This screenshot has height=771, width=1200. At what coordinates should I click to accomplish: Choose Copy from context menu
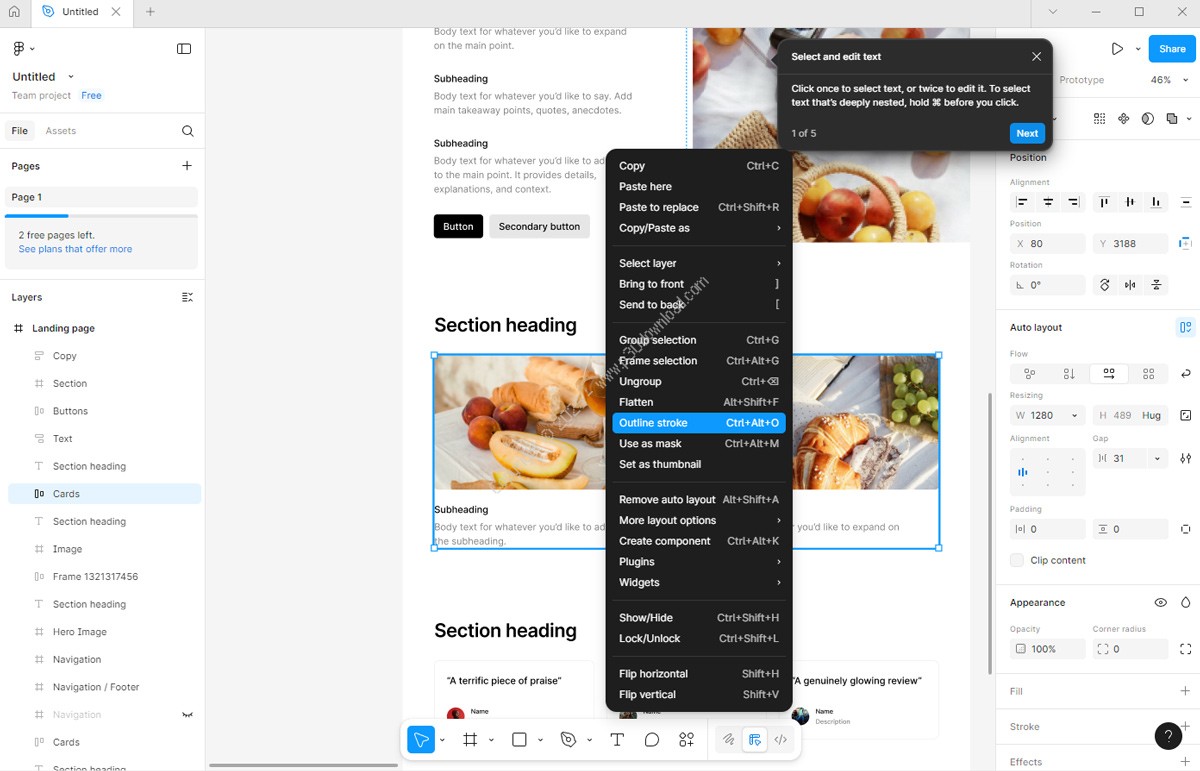click(699, 166)
